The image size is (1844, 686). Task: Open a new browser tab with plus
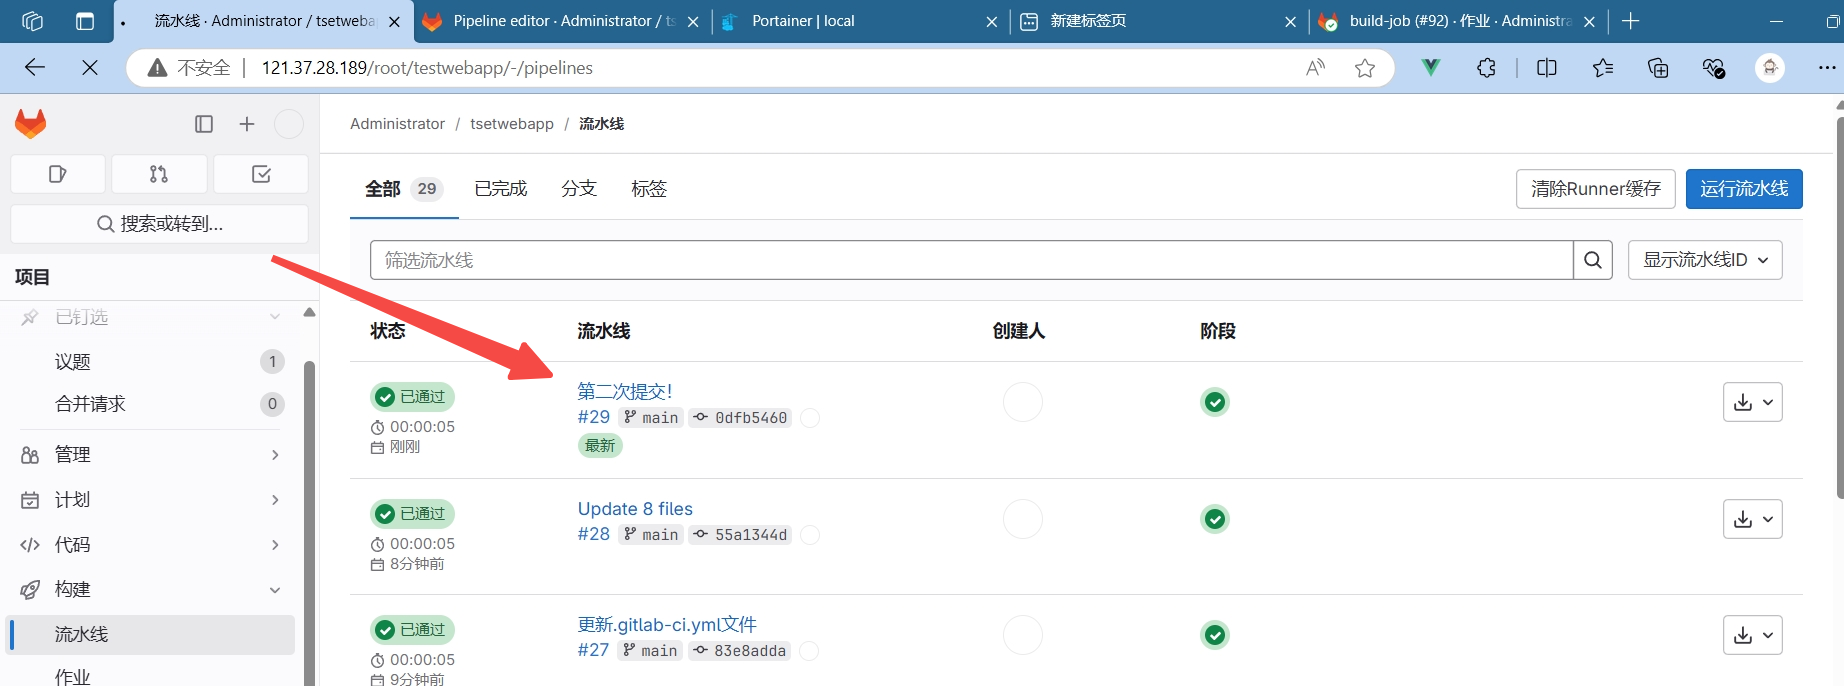(x=1631, y=21)
